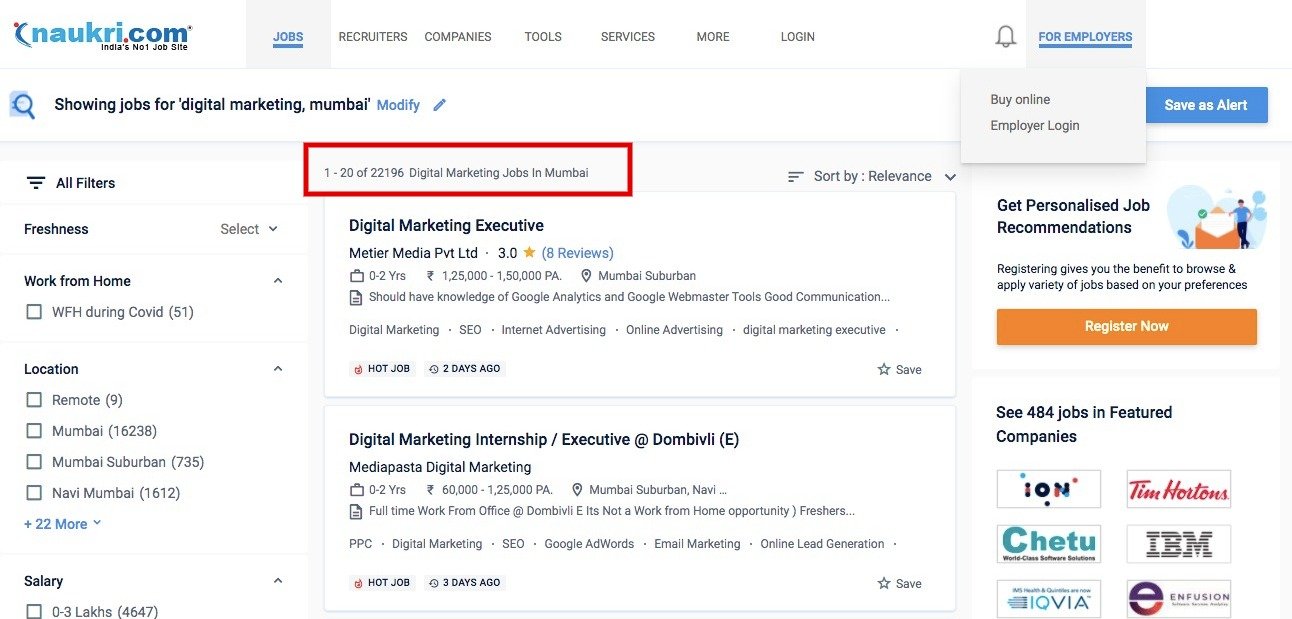
Task: Click the star Save icon on Digital Marketing Executive
Action: coord(884,369)
